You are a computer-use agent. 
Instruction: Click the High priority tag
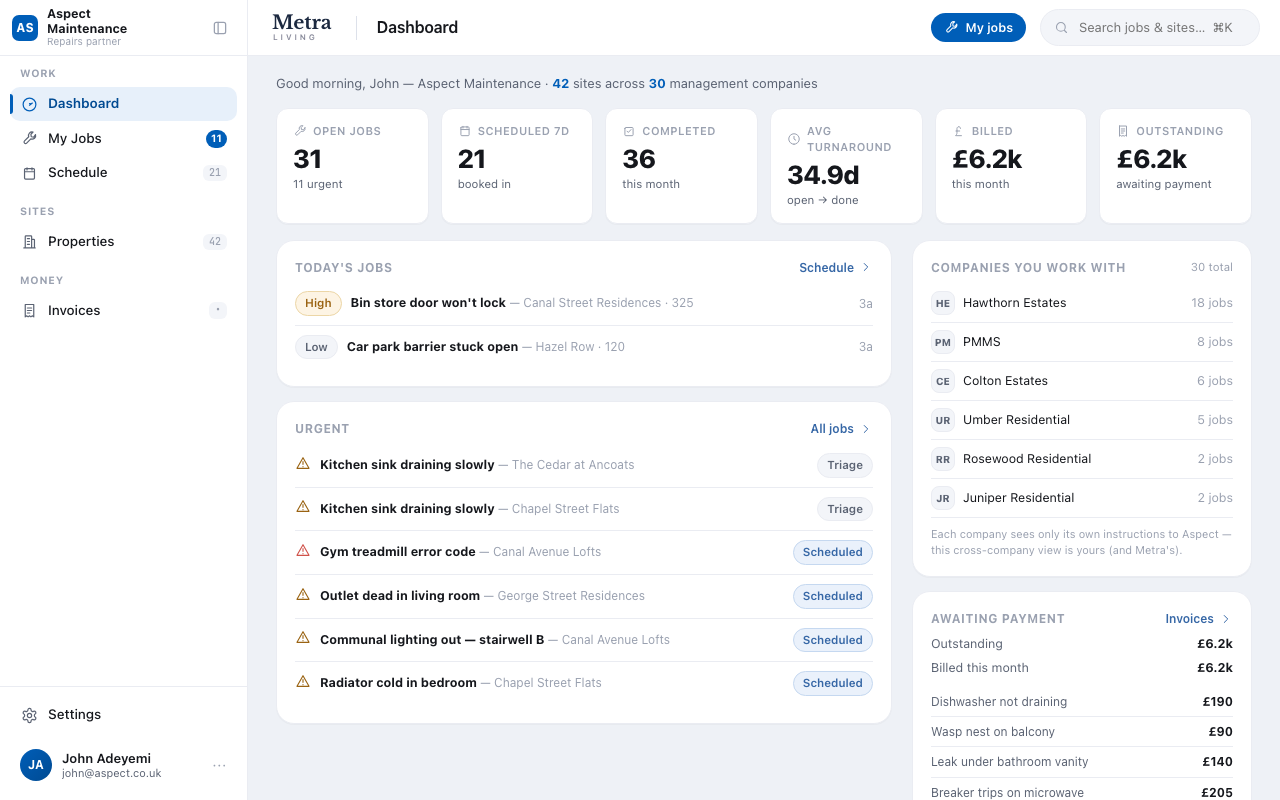(x=318, y=303)
